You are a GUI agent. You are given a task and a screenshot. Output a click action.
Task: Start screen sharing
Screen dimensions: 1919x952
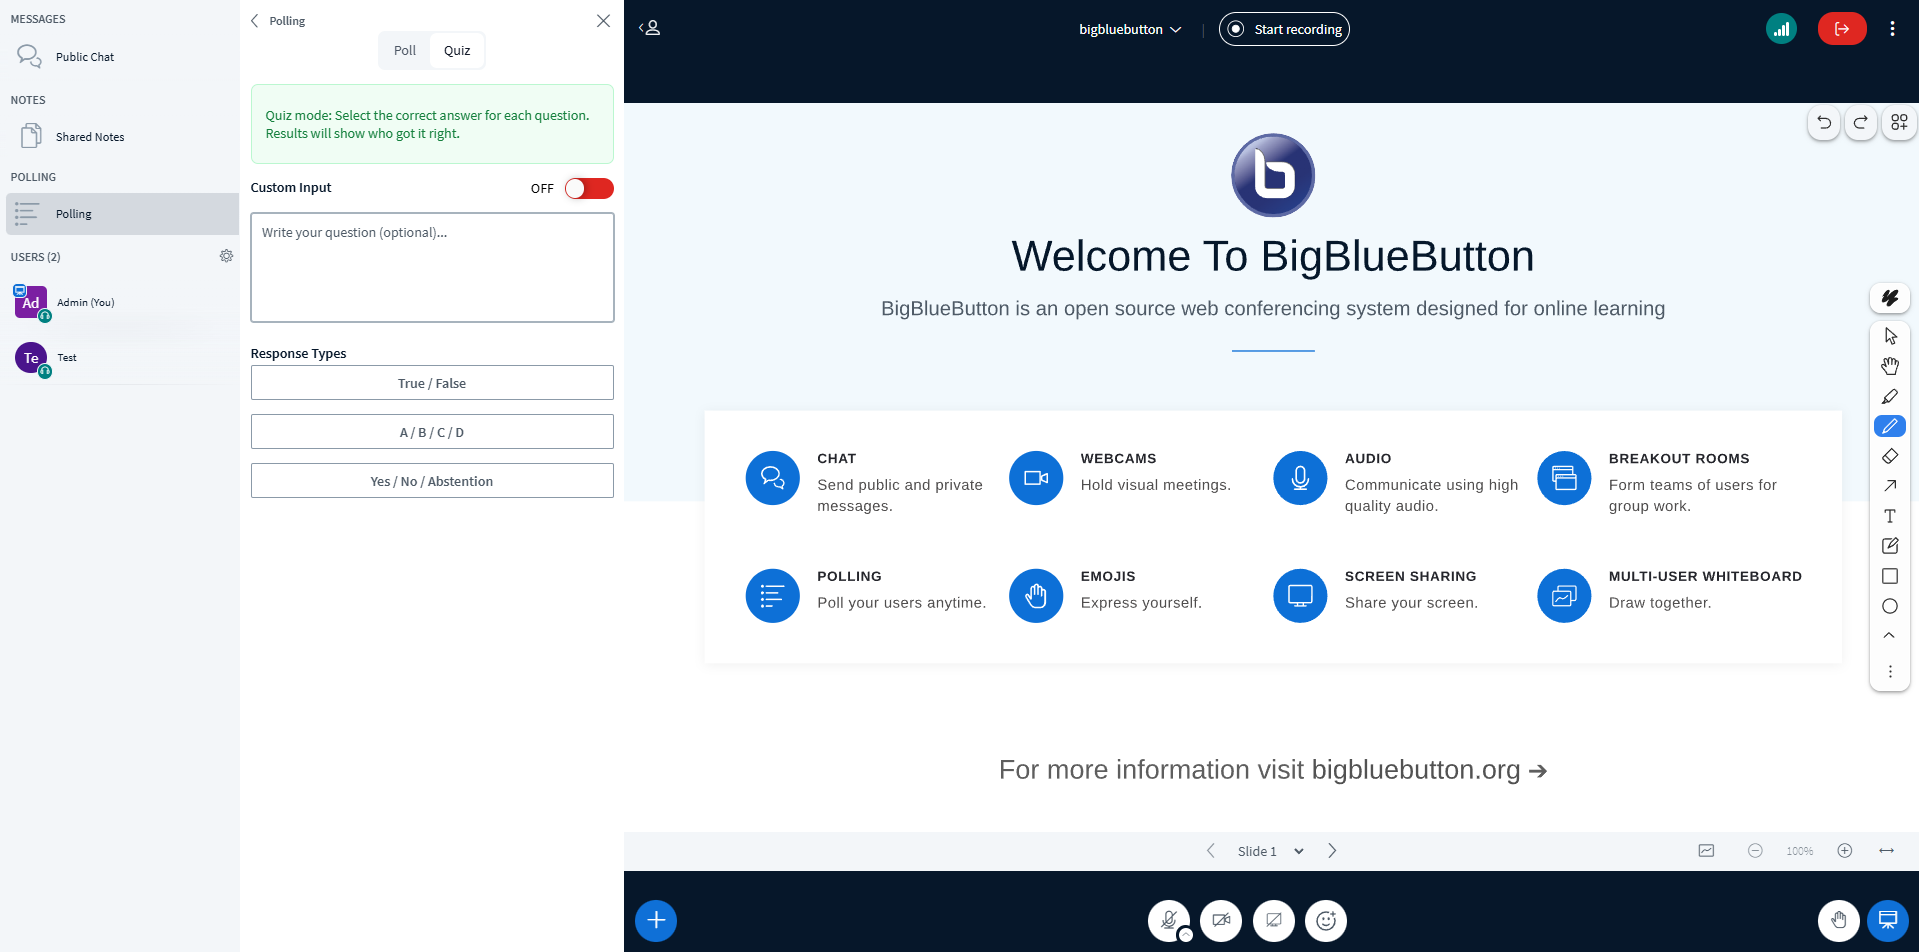pyautogui.click(x=1274, y=921)
